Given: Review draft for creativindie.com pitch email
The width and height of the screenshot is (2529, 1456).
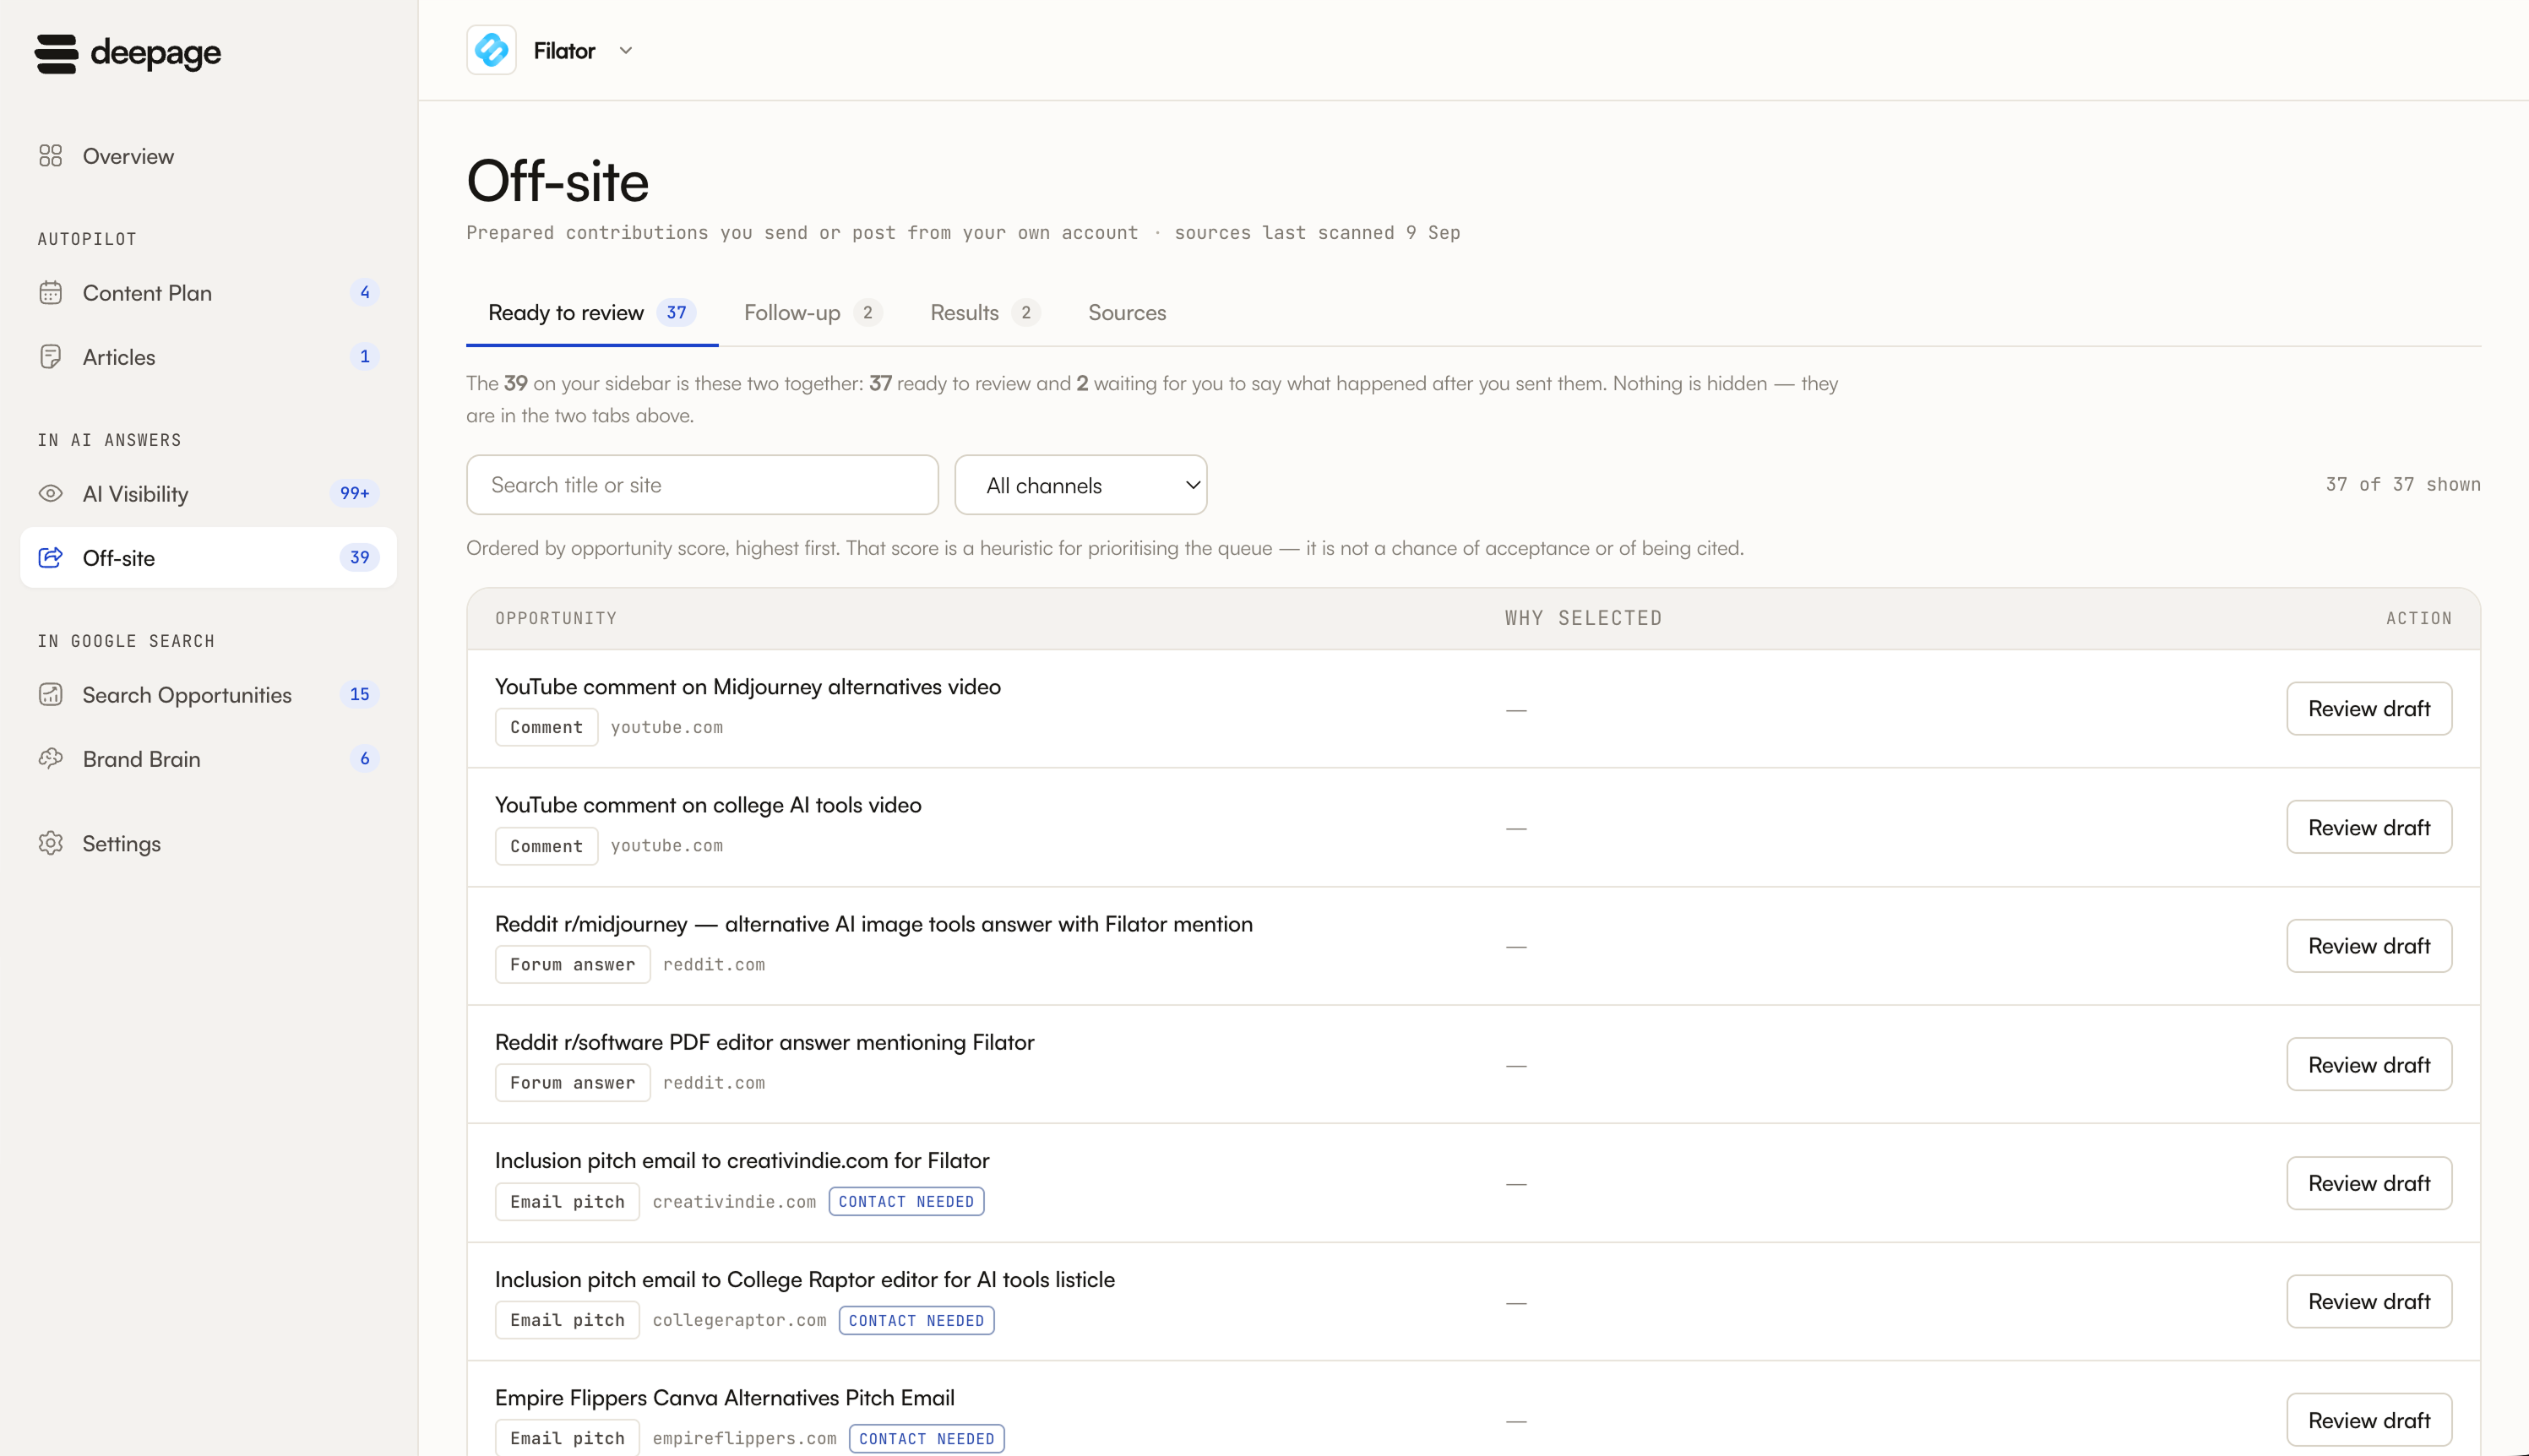Looking at the screenshot, I should (x=2369, y=1183).
